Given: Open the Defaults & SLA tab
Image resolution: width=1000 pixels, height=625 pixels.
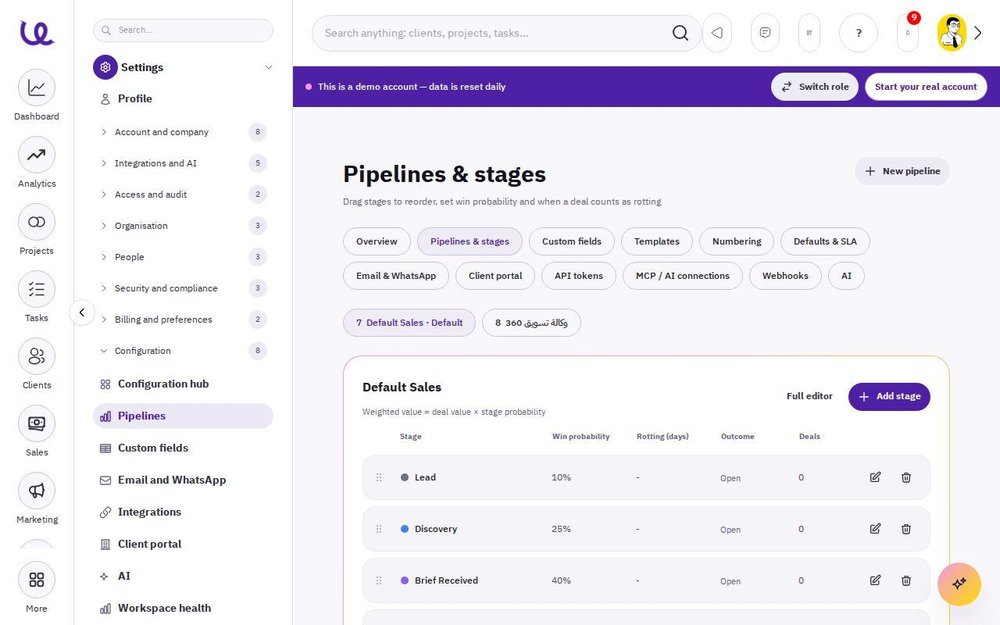Looking at the screenshot, I should [x=825, y=241].
